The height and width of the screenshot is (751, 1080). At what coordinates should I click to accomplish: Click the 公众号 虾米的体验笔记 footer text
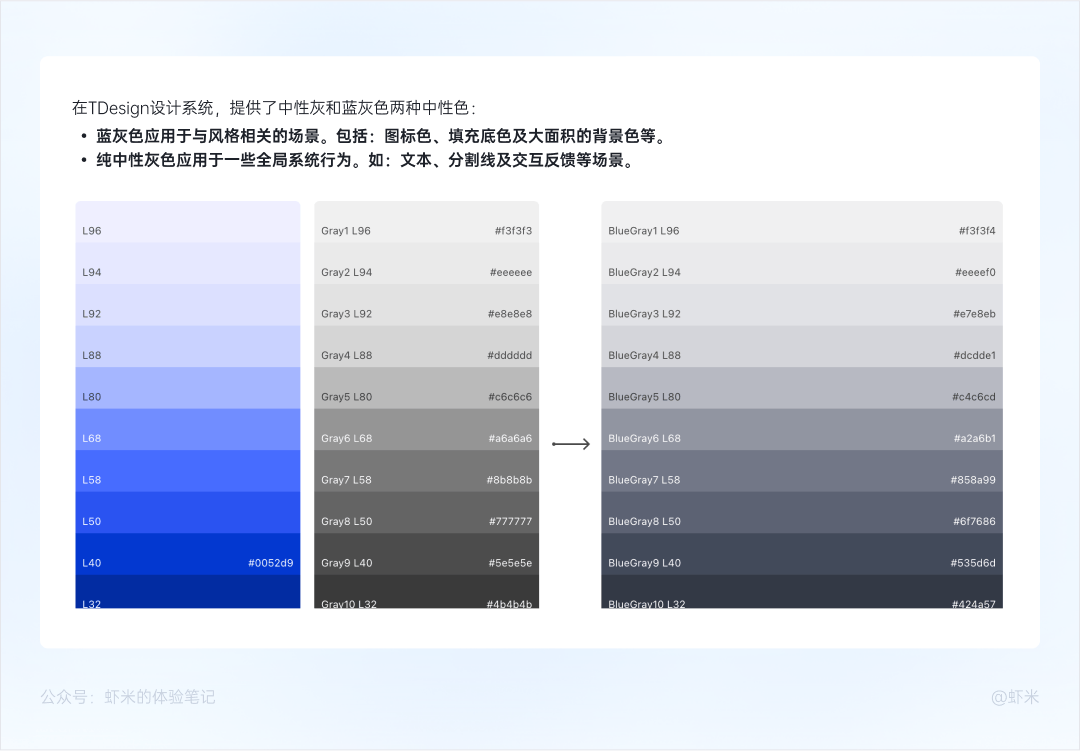pos(128,697)
